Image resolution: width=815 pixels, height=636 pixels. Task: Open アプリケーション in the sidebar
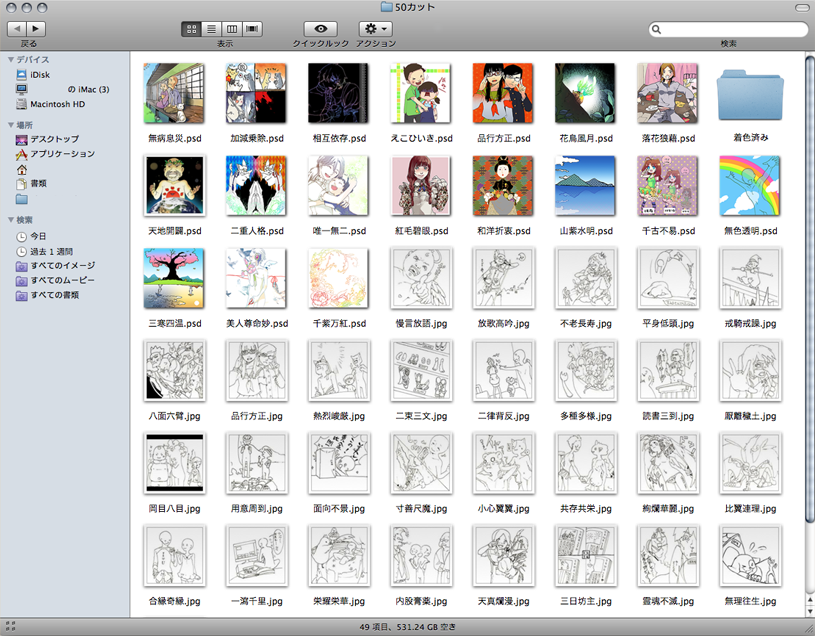click(55, 154)
